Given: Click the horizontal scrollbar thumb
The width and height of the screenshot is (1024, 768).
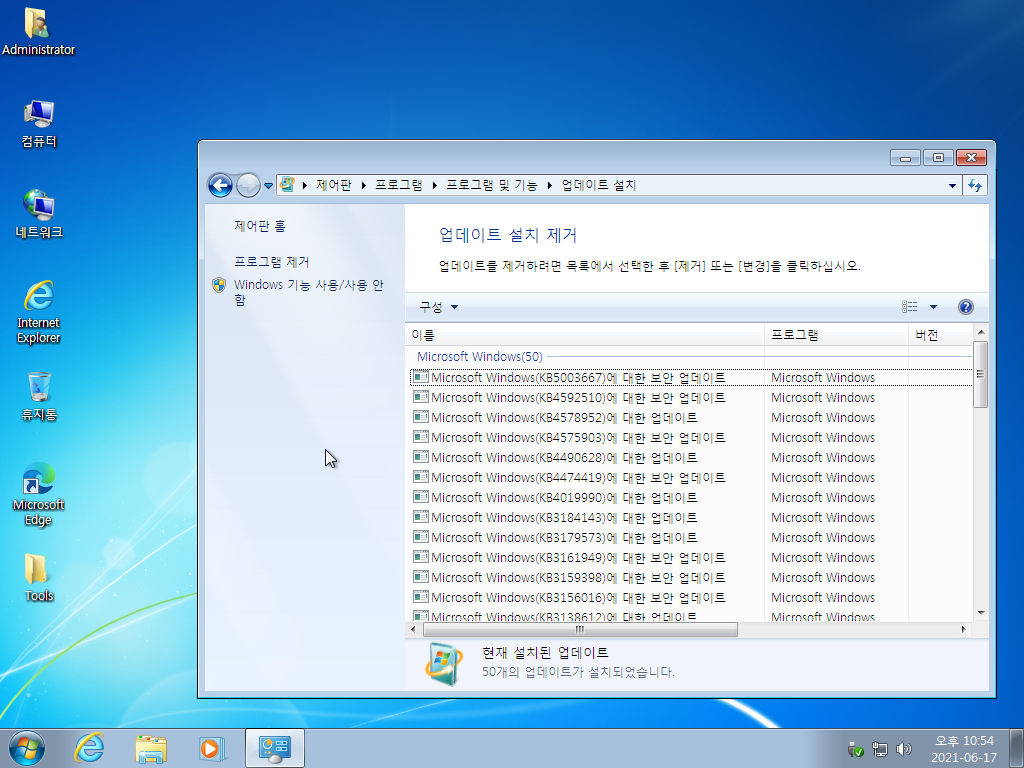Looking at the screenshot, I should (580, 630).
